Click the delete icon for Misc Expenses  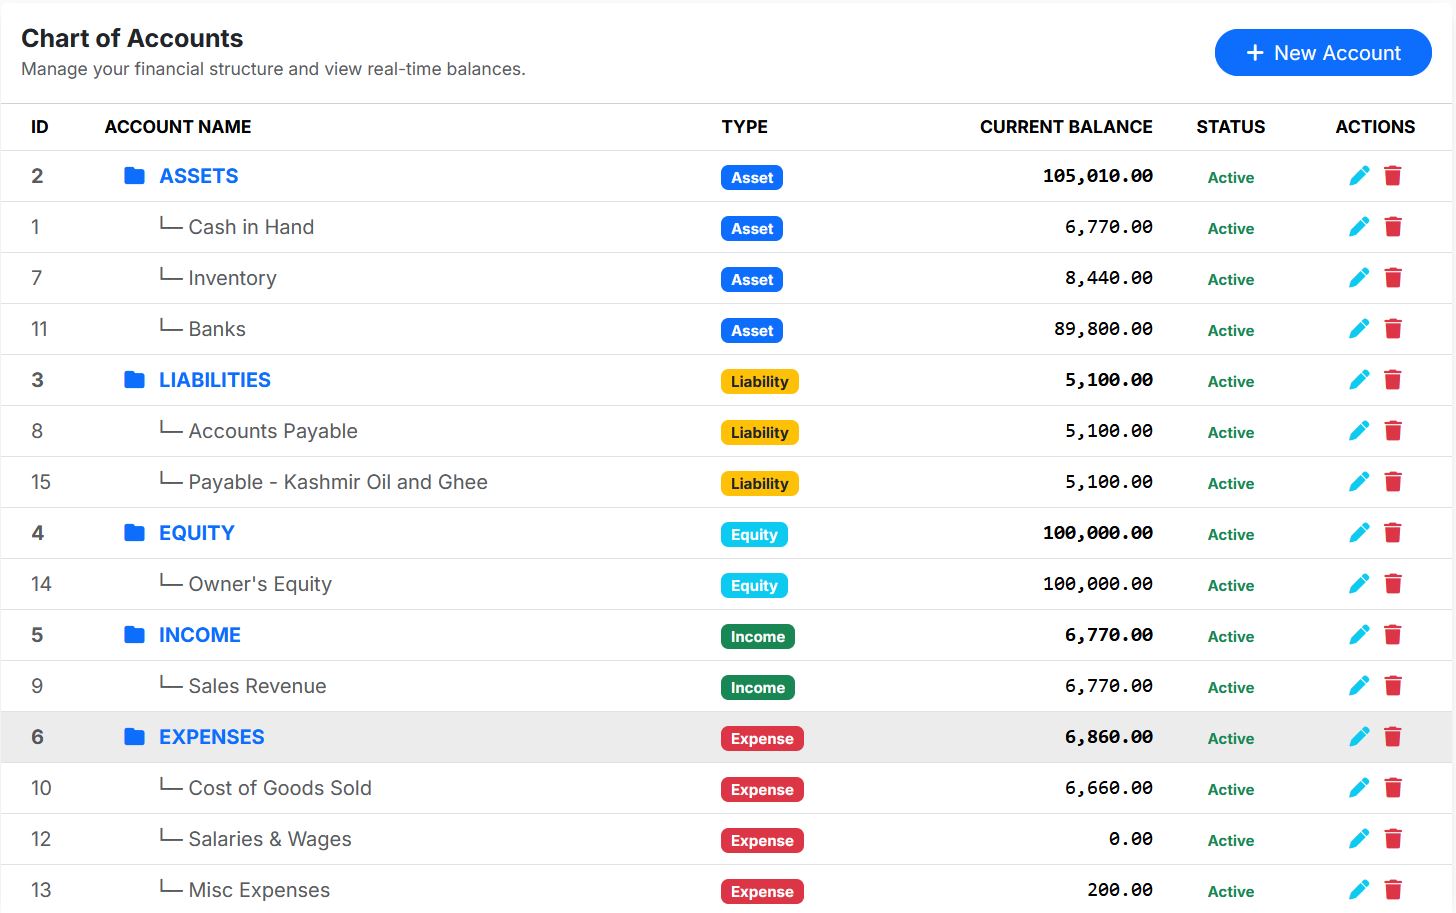pos(1393,889)
